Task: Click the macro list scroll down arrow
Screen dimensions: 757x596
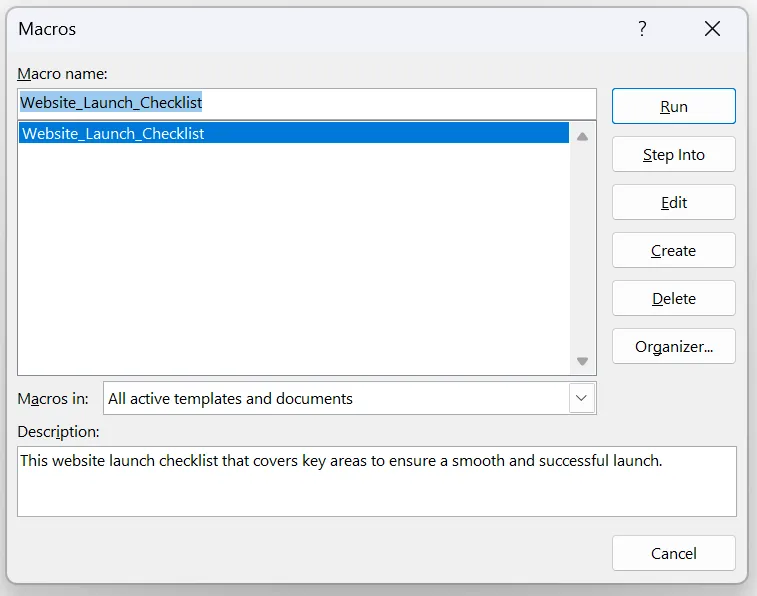Action: pos(582,361)
